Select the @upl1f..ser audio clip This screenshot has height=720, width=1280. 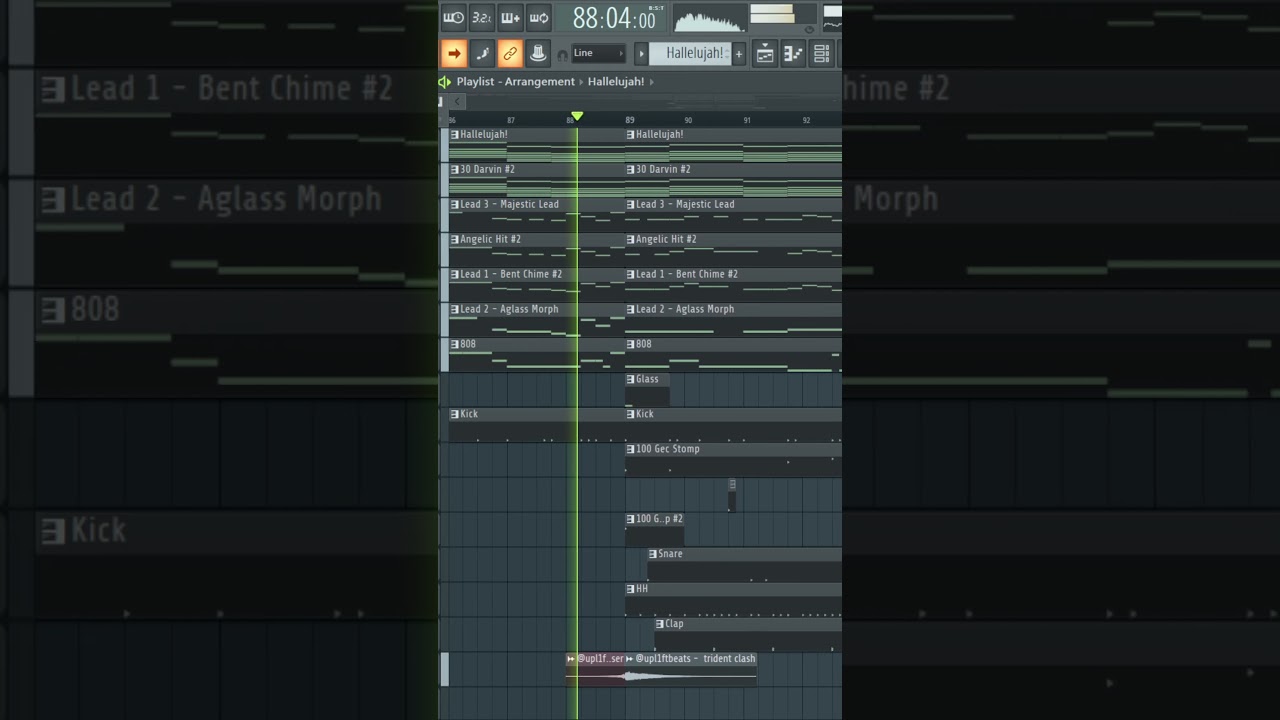pos(595,670)
